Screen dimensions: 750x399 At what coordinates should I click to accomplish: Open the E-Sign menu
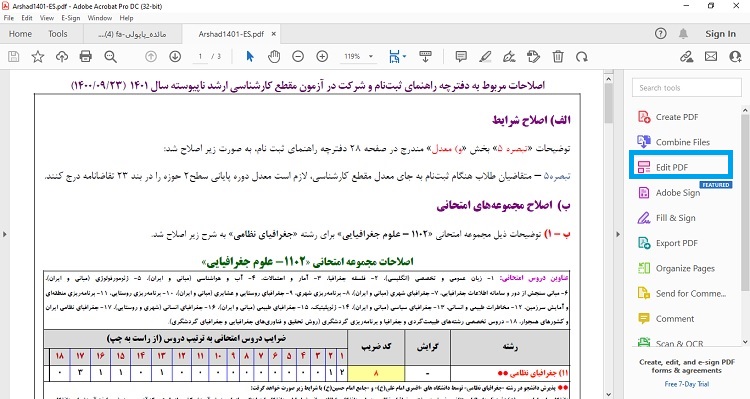click(71, 18)
